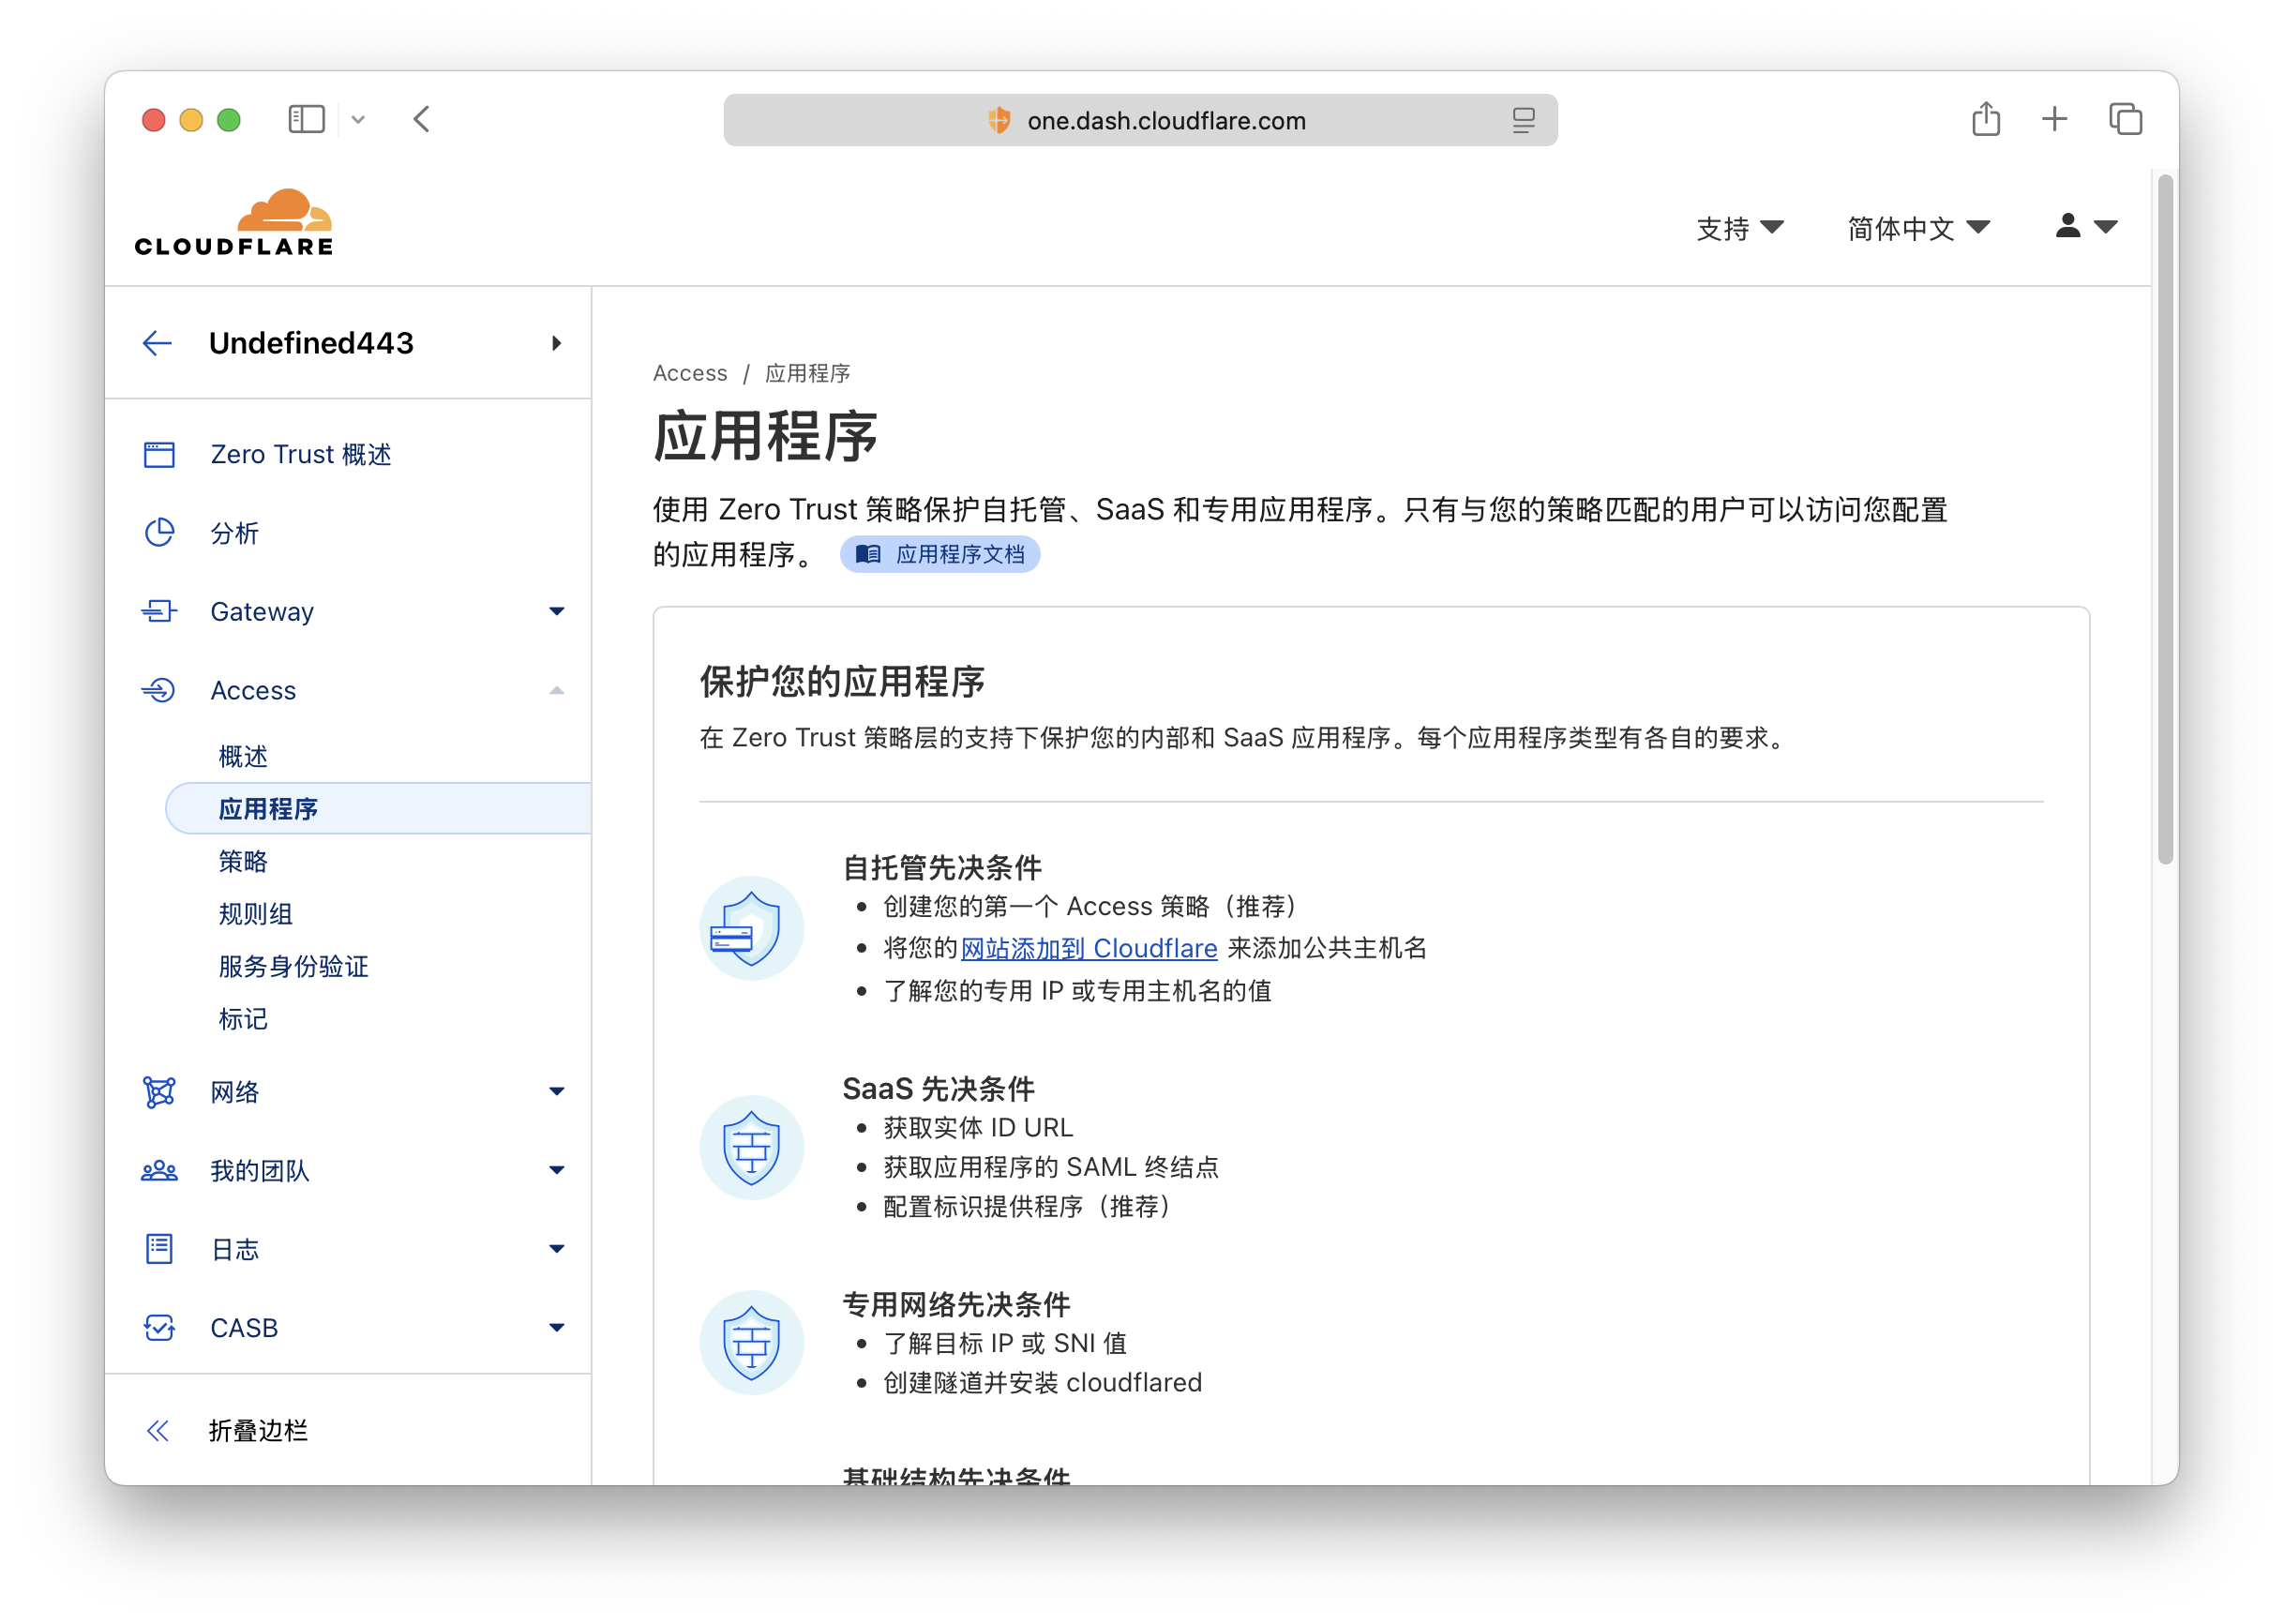Toggle the Safari sidebar button

click(306, 120)
